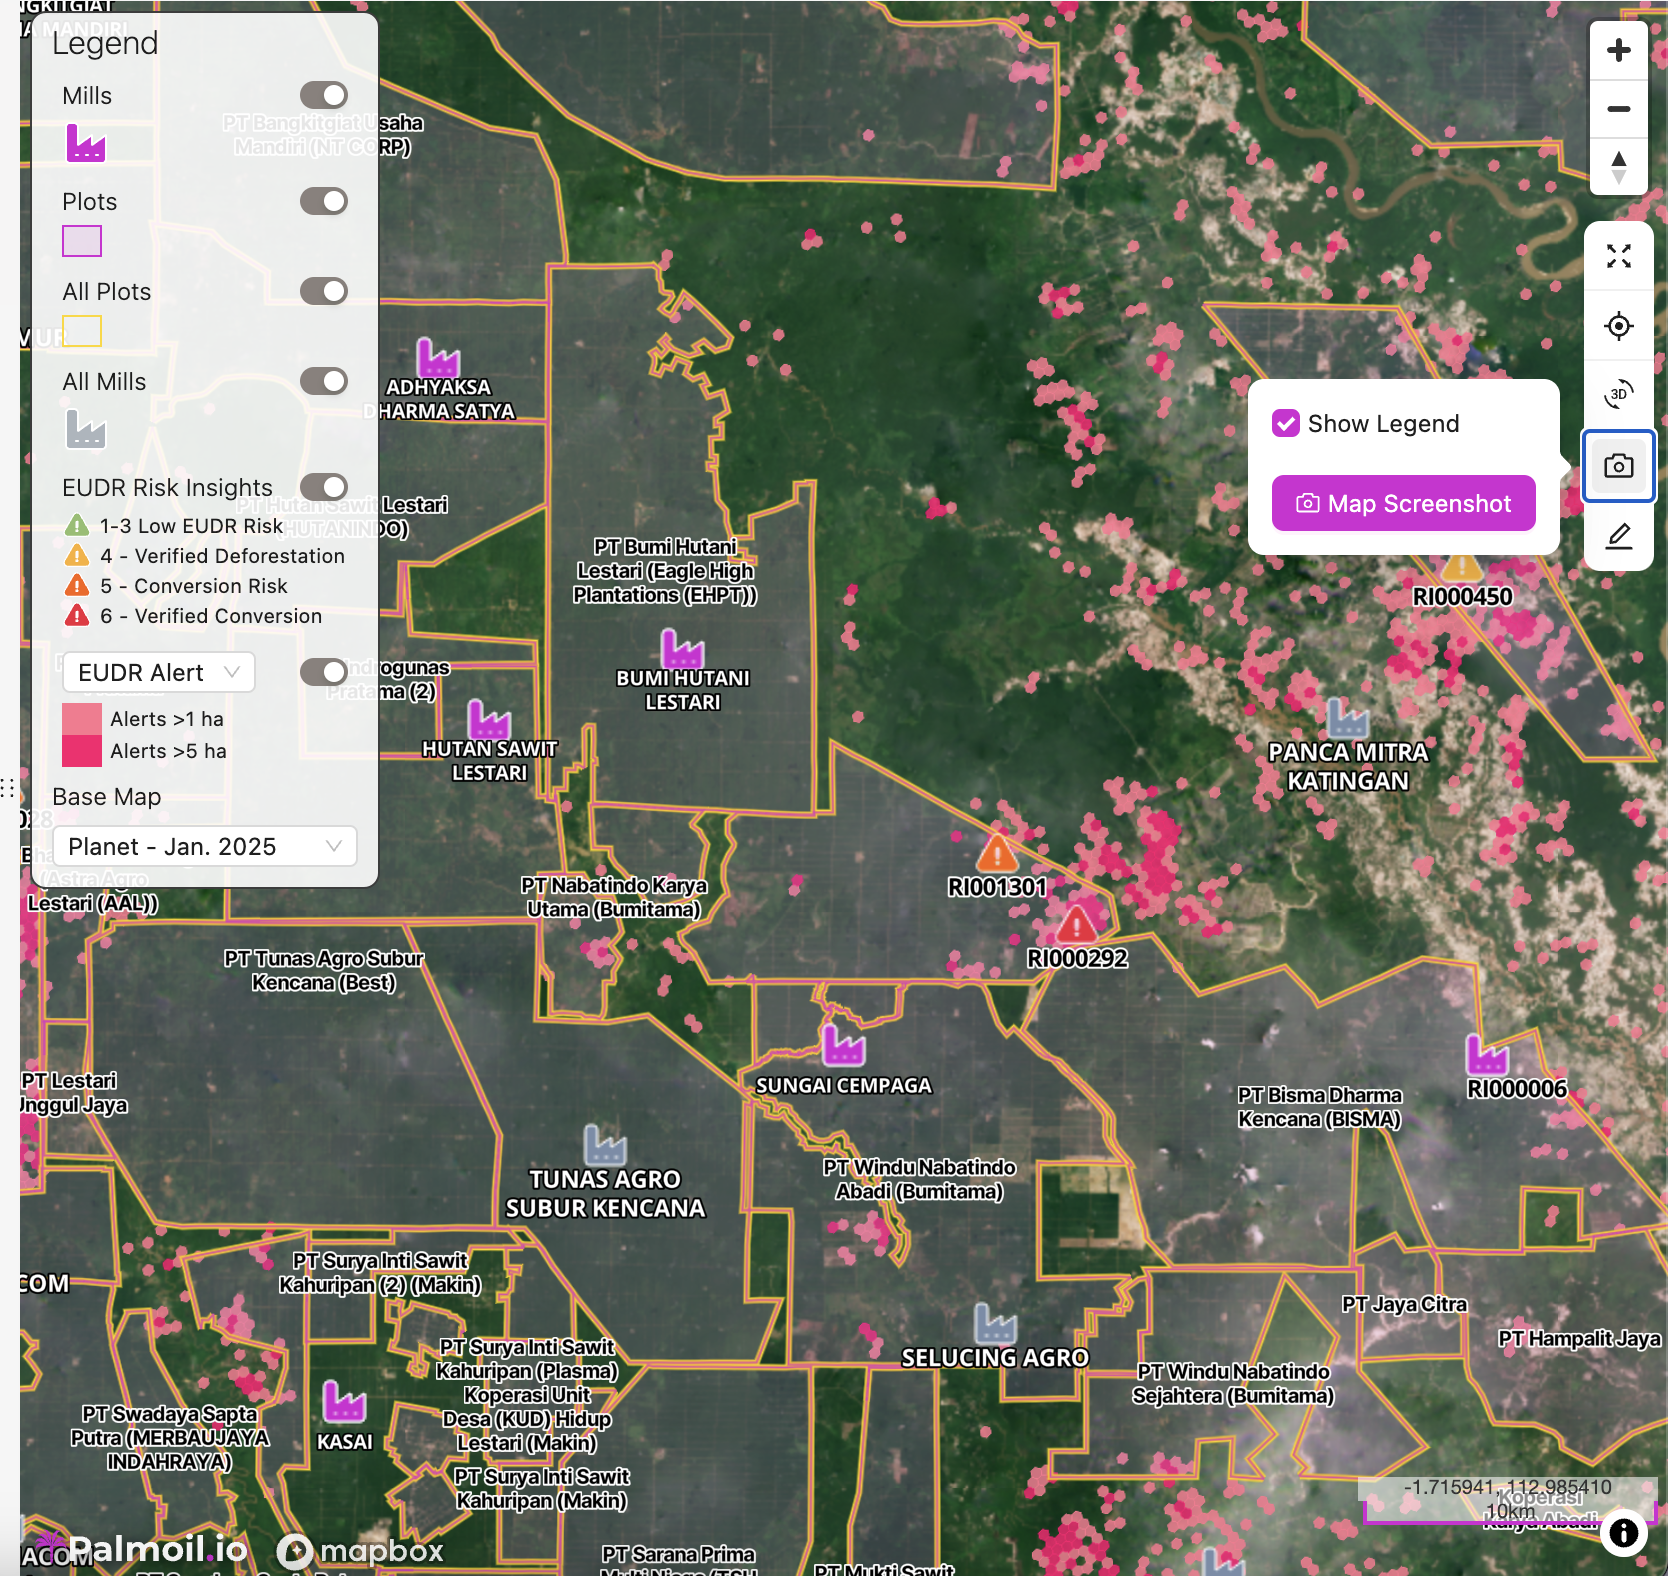Click the PT Surya Inti Sawit Kahuripan (2) label
Image resolution: width=1668 pixels, height=1576 pixels.
380,1273
